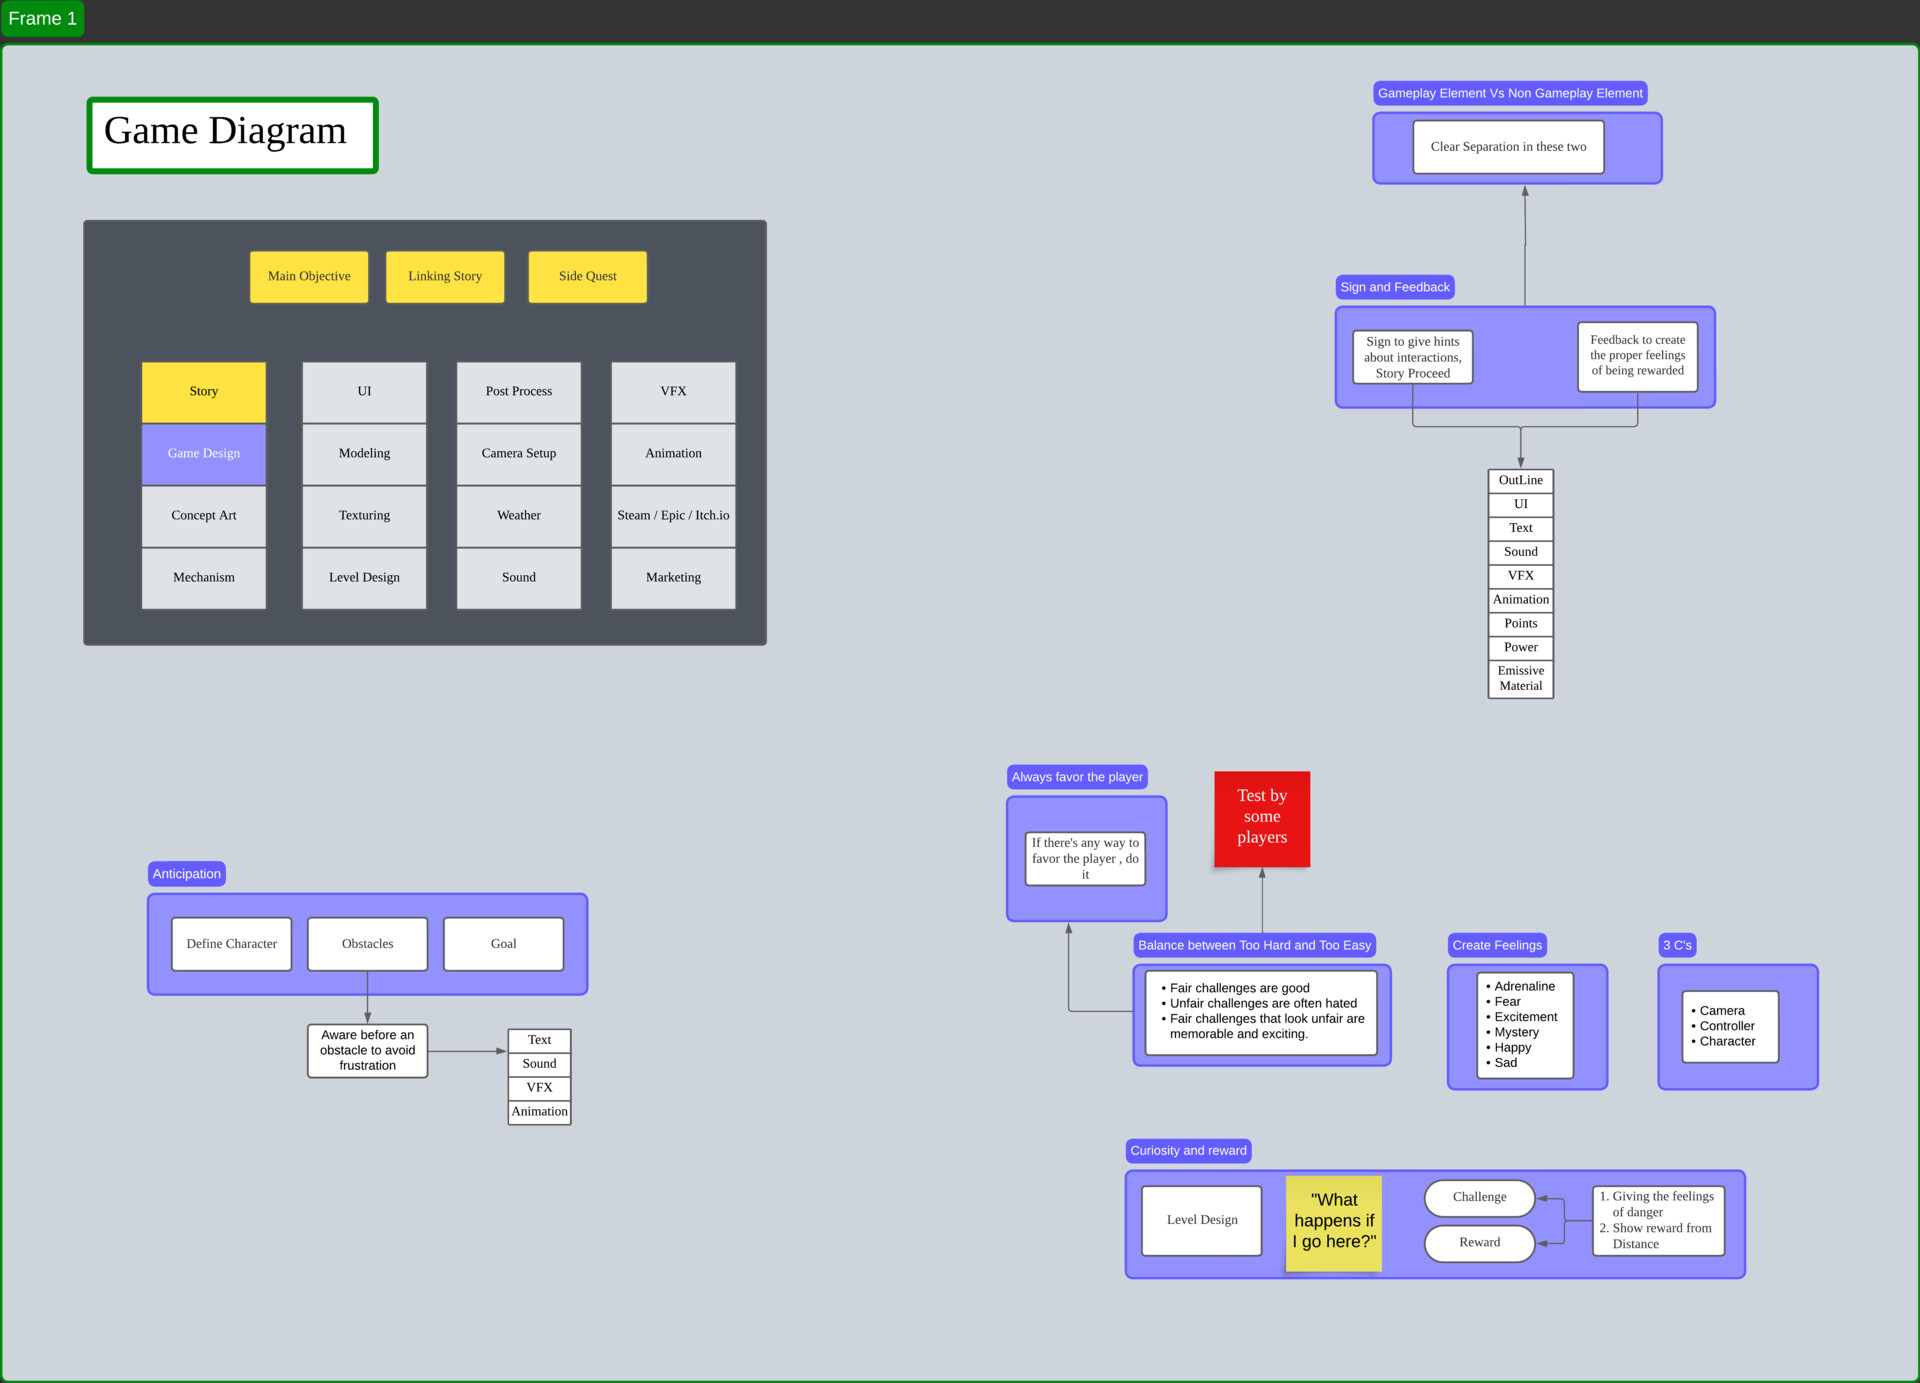Click the Sign and Feedback label
The height and width of the screenshot is (1383, 1920).
tap(1394, 287)
